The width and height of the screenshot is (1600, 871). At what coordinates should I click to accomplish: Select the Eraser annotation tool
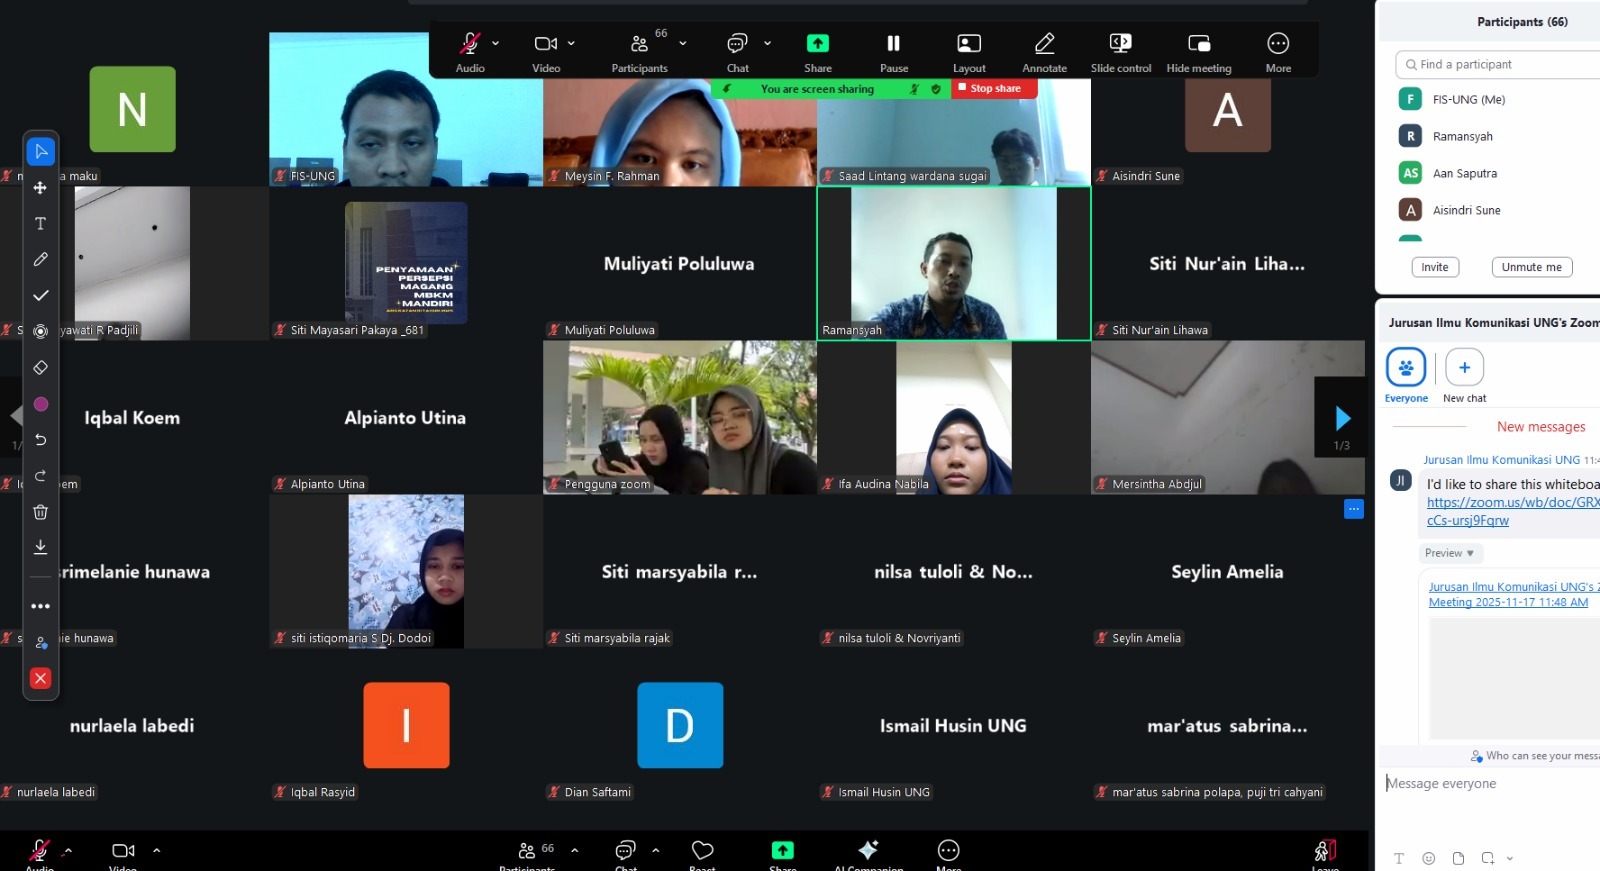41,367
